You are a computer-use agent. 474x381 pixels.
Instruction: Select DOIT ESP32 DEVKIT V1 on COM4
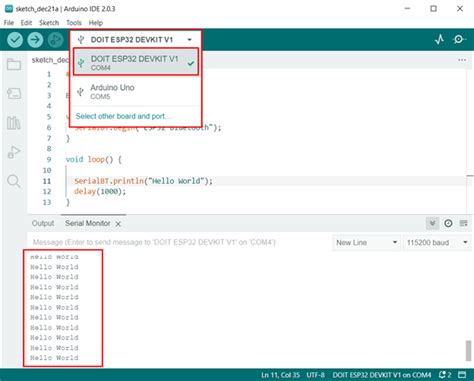pos(136,62)
